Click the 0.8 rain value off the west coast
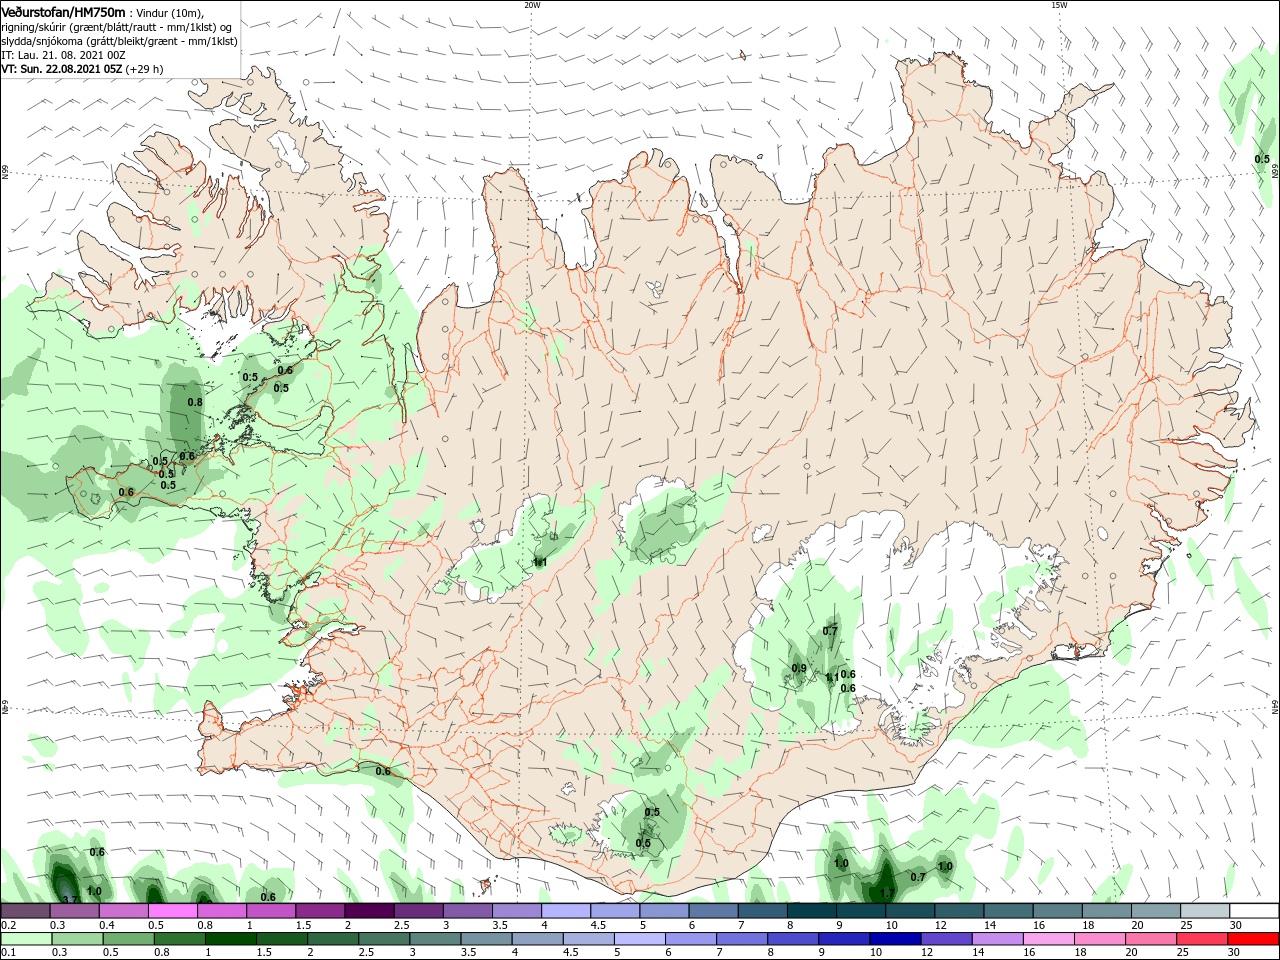Image resolution: width=1280 pixels, height=960 pixels. (195, 402)
